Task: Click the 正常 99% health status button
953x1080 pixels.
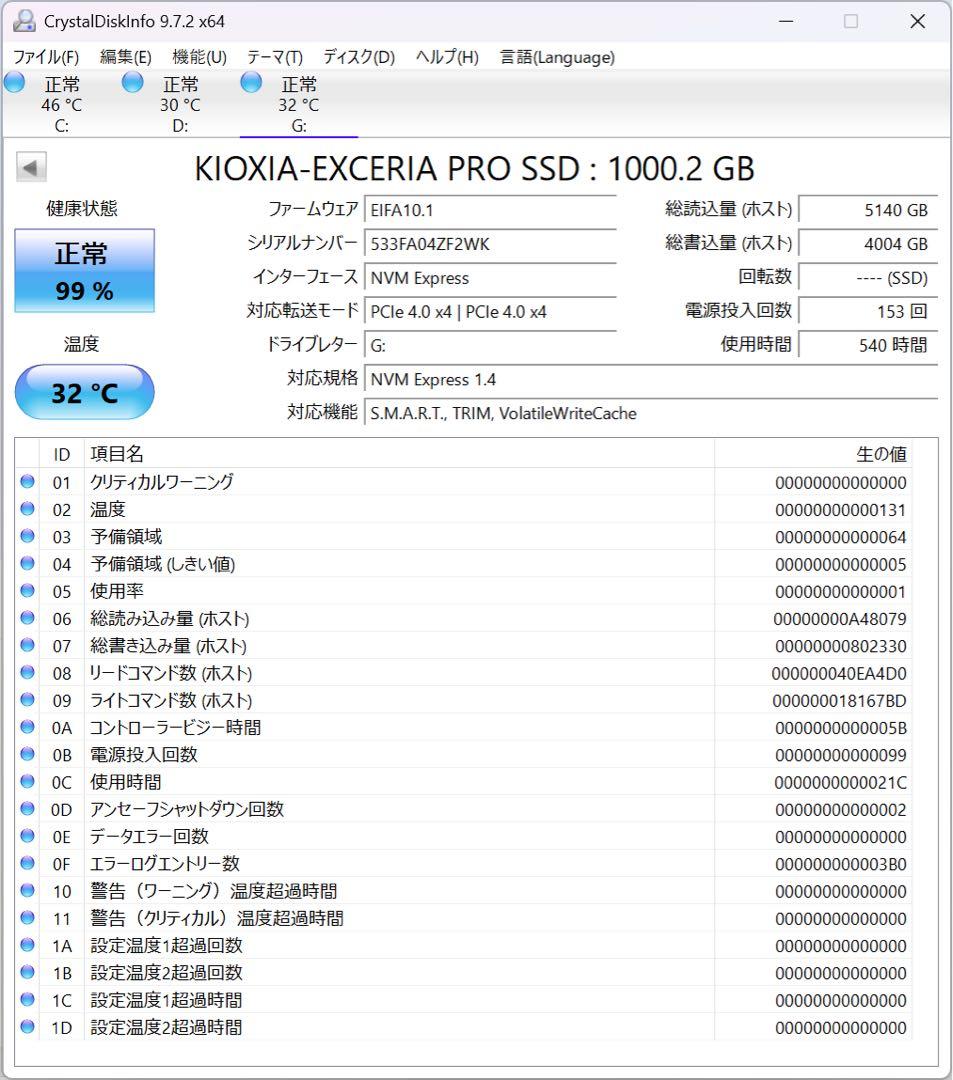Action: (84, 270)
